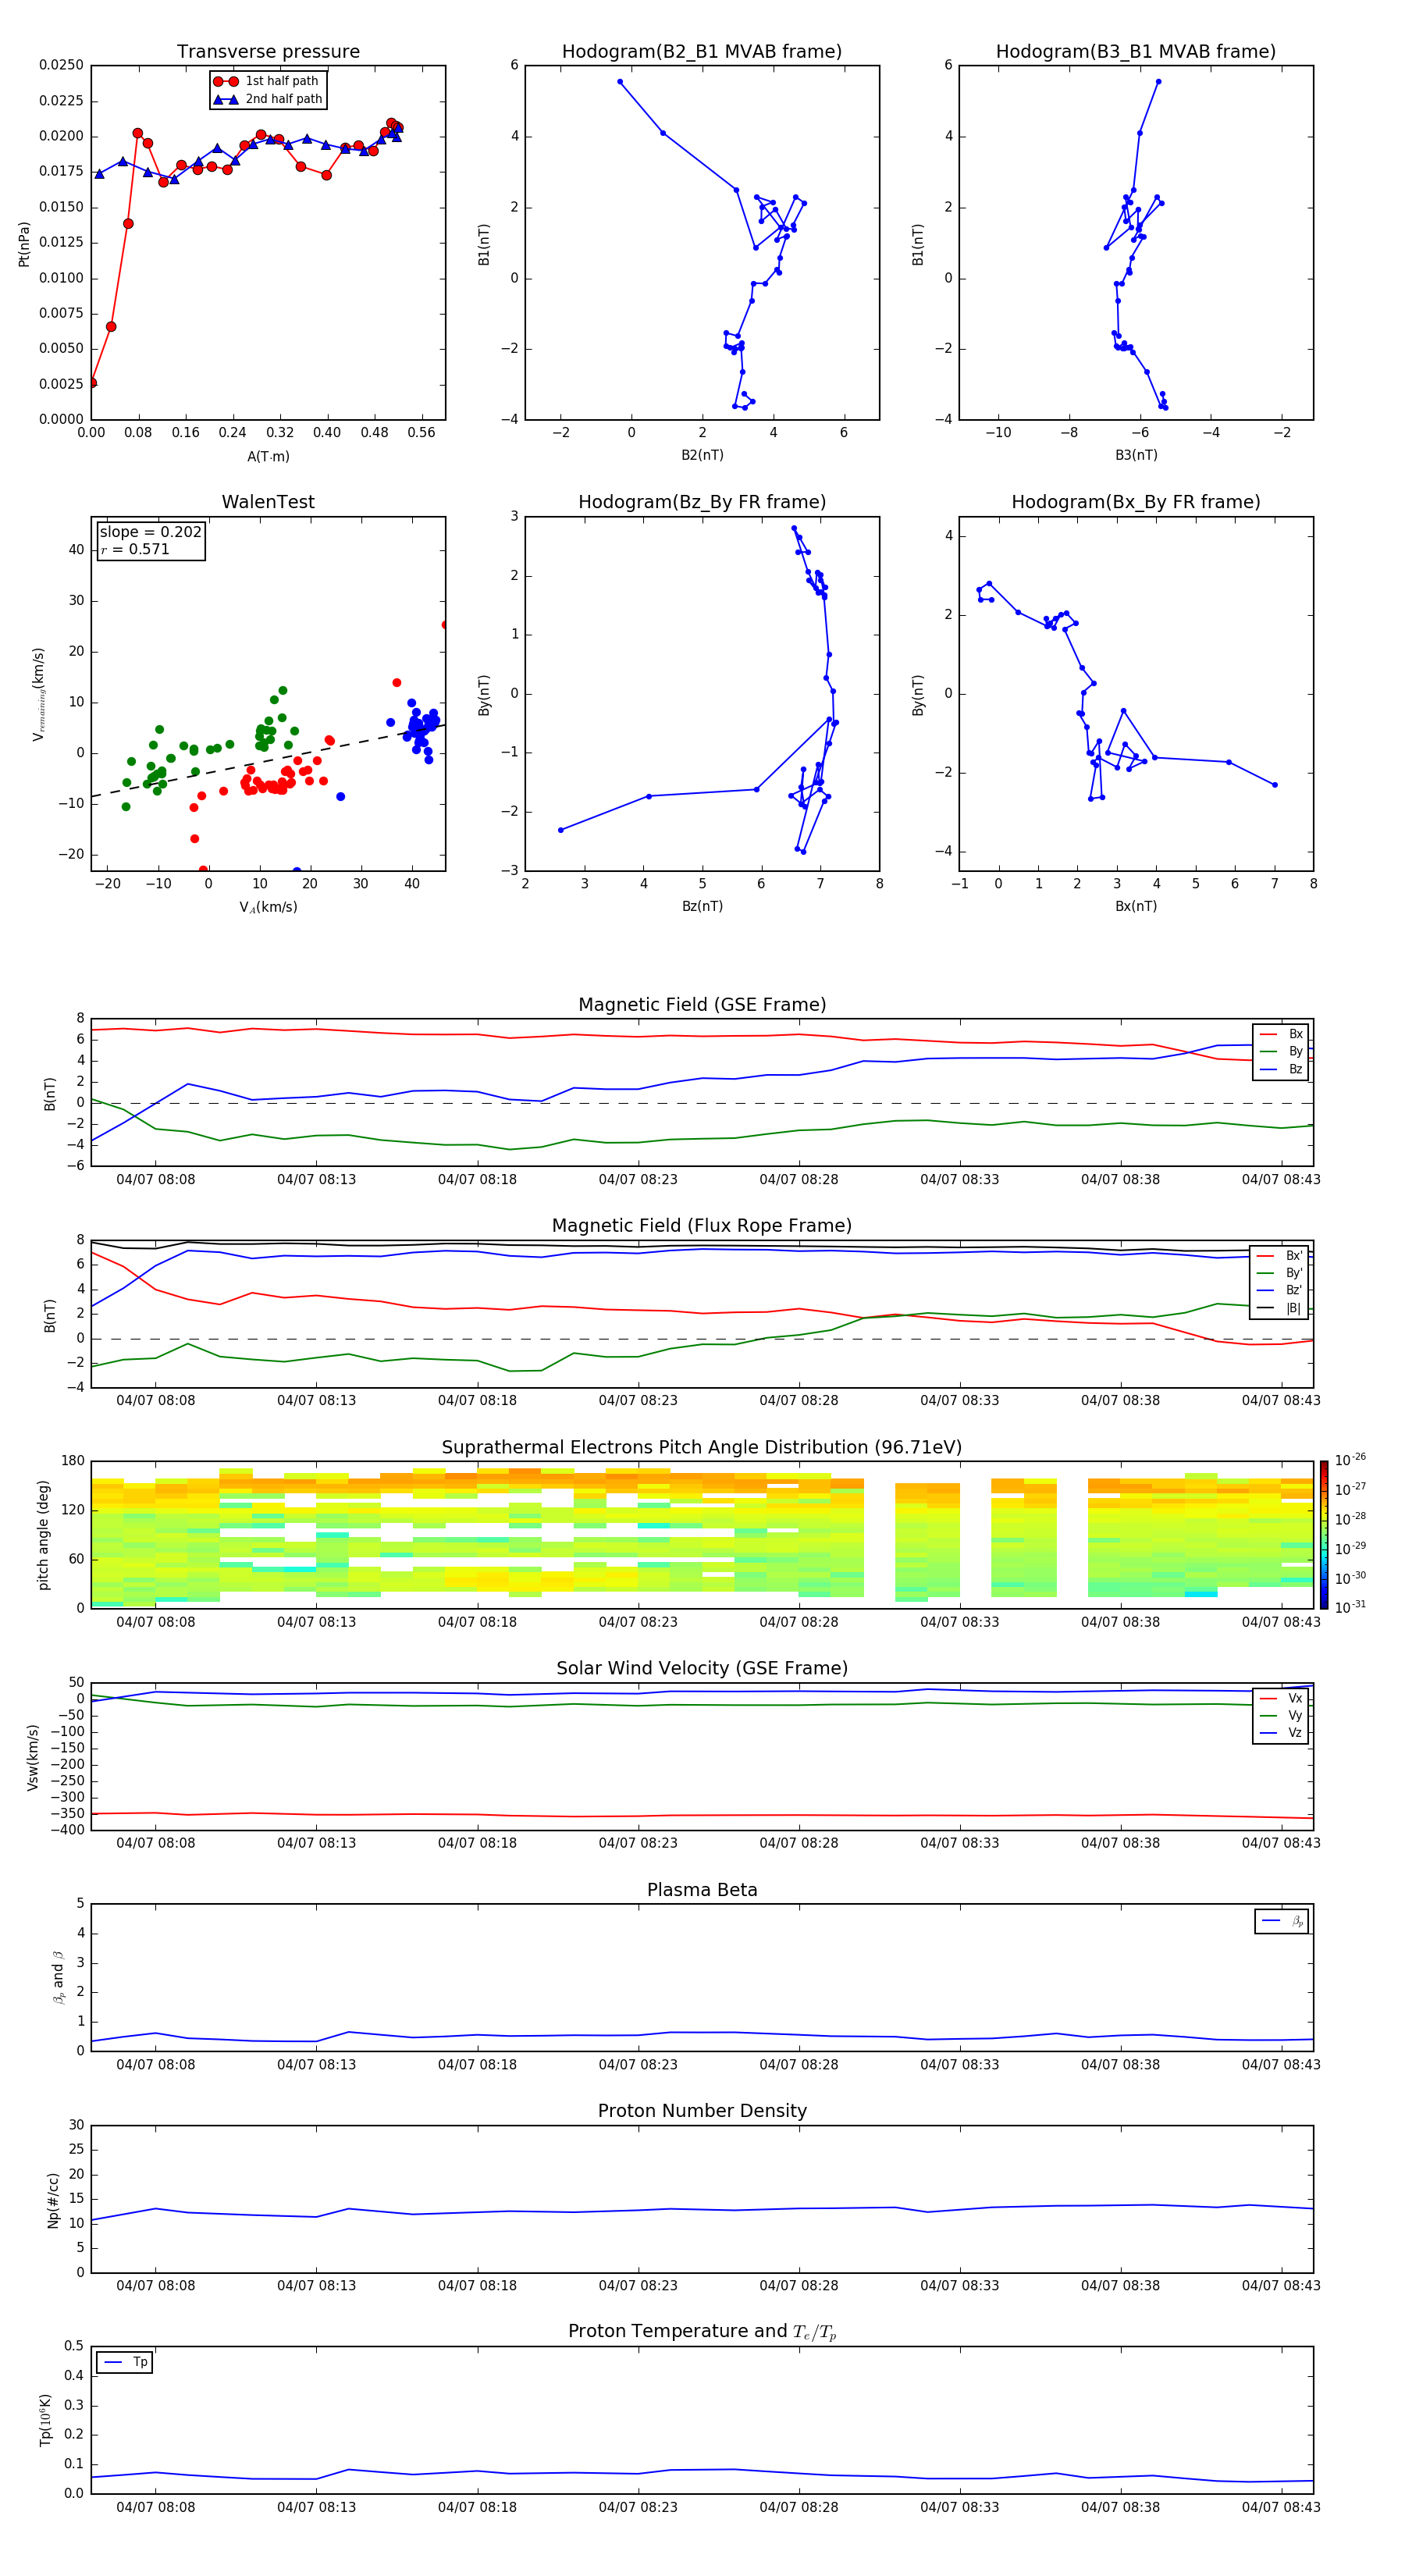Screen dimensions: 1405x2576
Task: Click 'Np(#/cc)' axis label
Action: (x=53, y=2199)
